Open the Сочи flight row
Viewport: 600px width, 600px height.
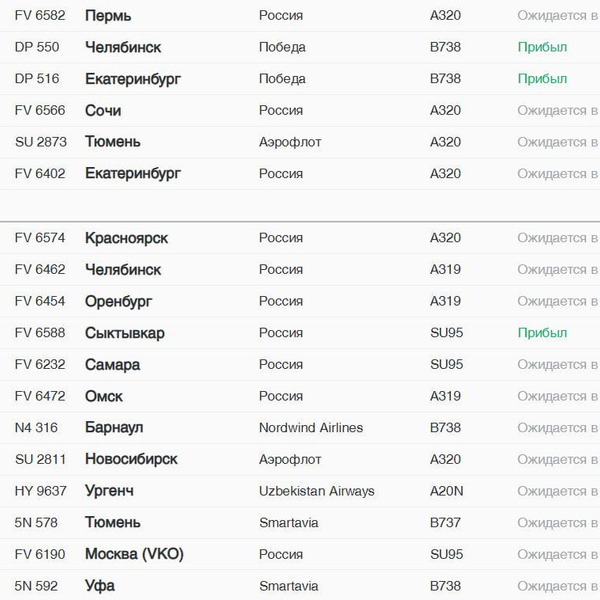(103, 111)
